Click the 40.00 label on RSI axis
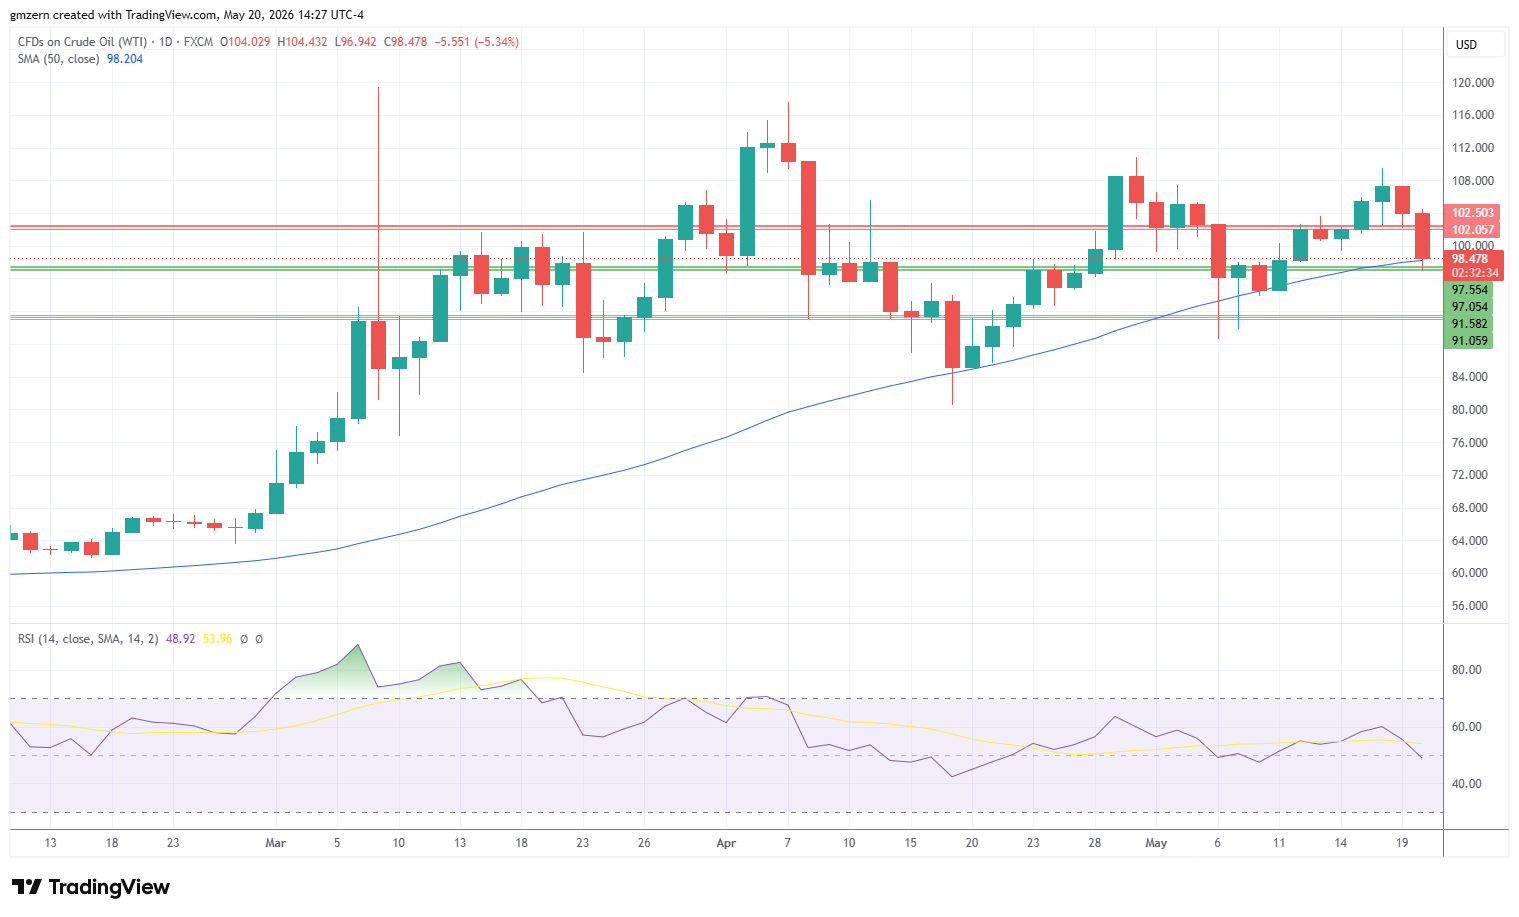 (x=1467, y=784)
